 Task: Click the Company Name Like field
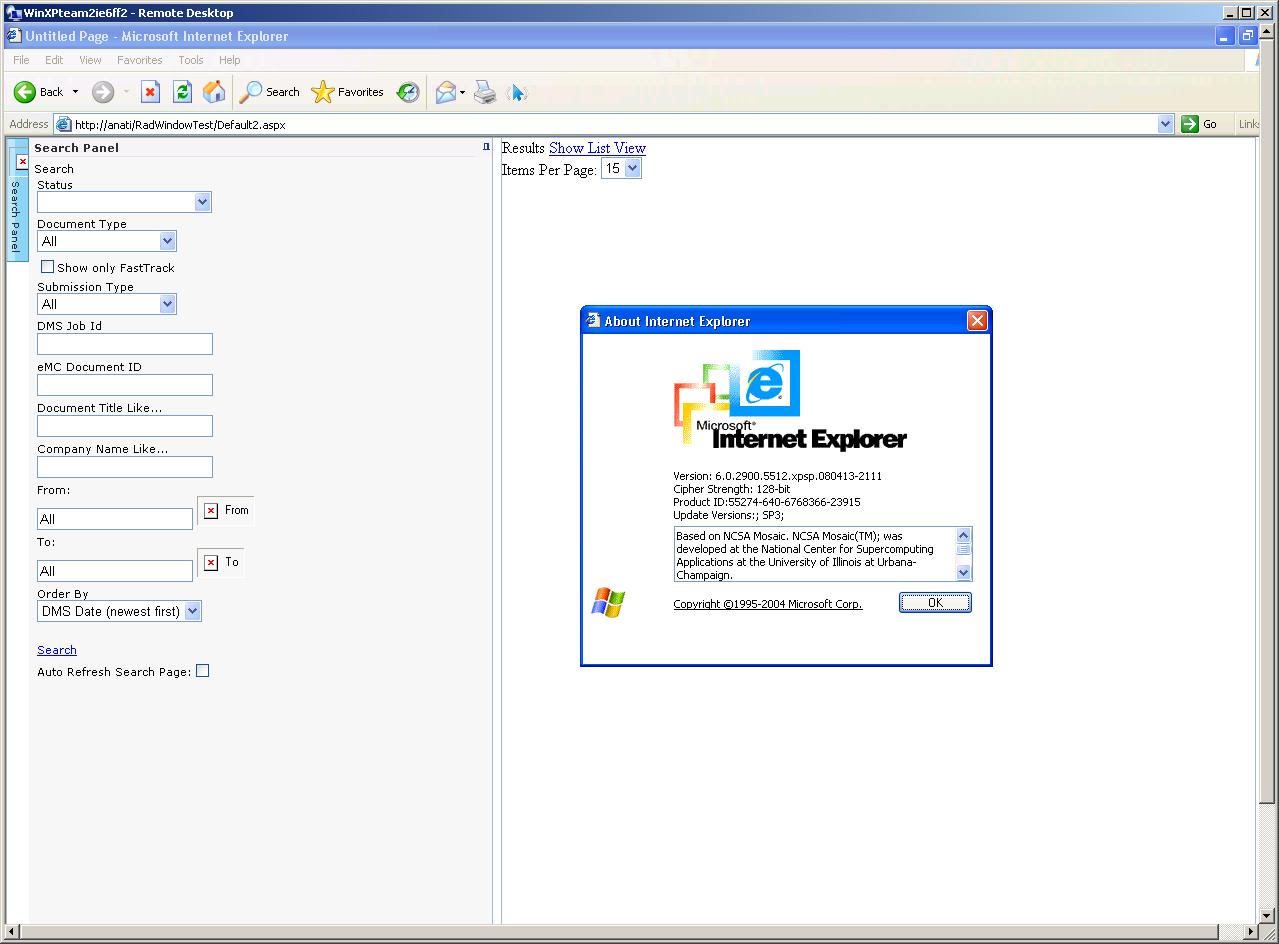pyautogui.click(x=125, y=467)
